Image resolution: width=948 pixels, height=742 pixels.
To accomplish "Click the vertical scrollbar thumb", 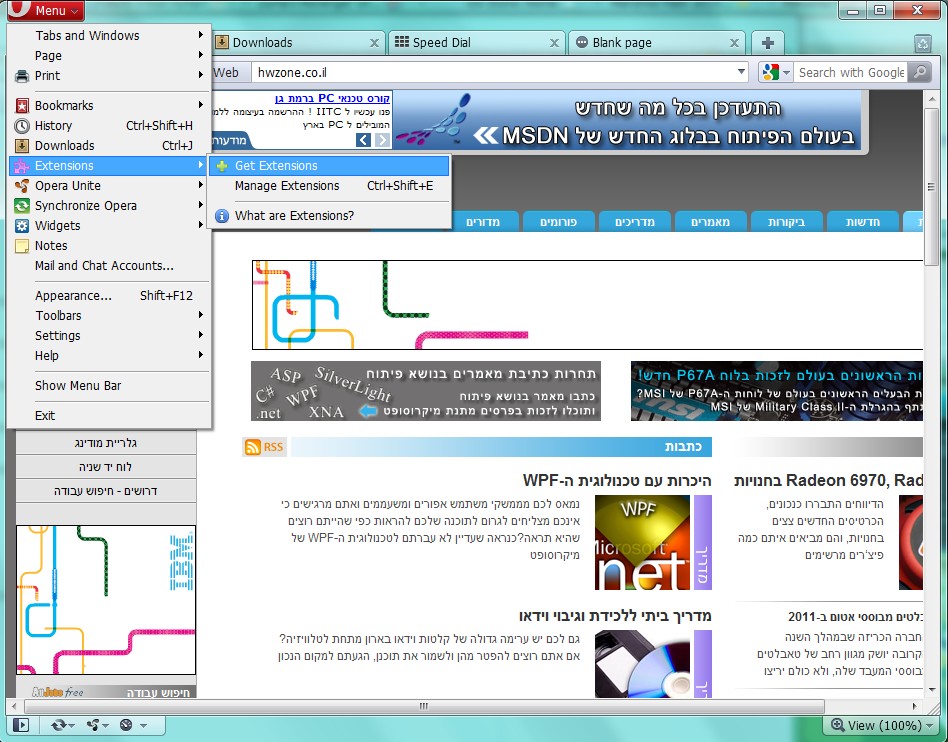I will [931, 186].
